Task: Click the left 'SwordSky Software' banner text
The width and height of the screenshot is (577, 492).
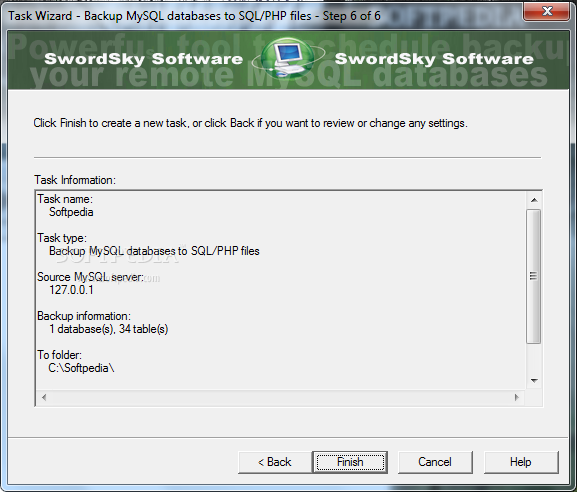Action: pos(144,59)
